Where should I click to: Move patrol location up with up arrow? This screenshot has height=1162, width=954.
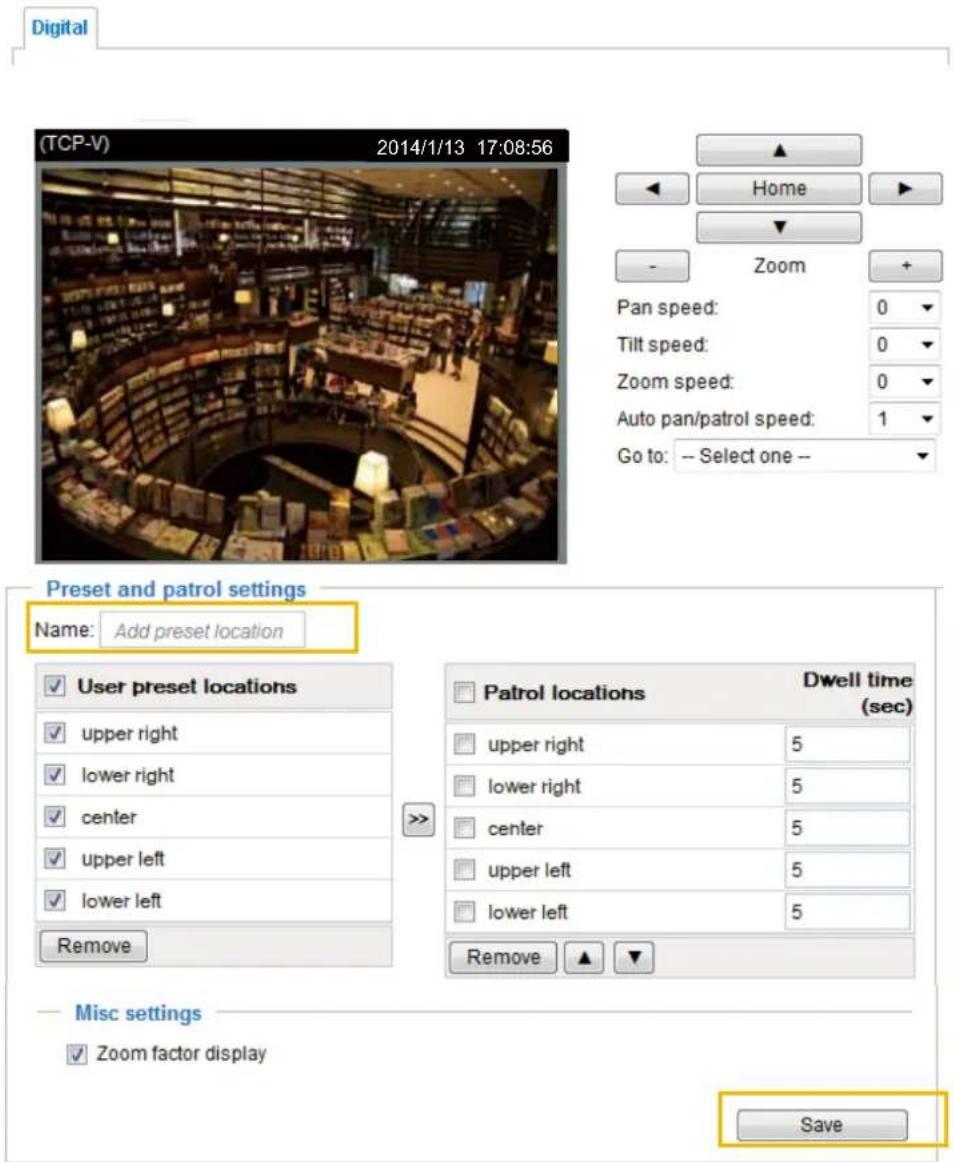584,957
